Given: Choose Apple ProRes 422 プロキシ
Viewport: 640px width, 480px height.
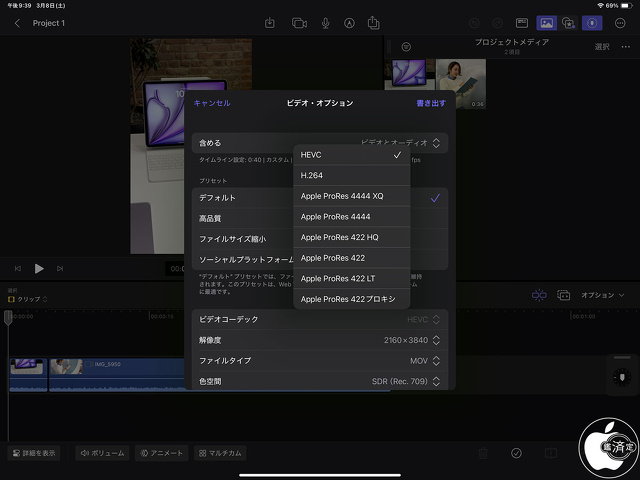Looking at the screenshot, I should click(x=351, y=299).
